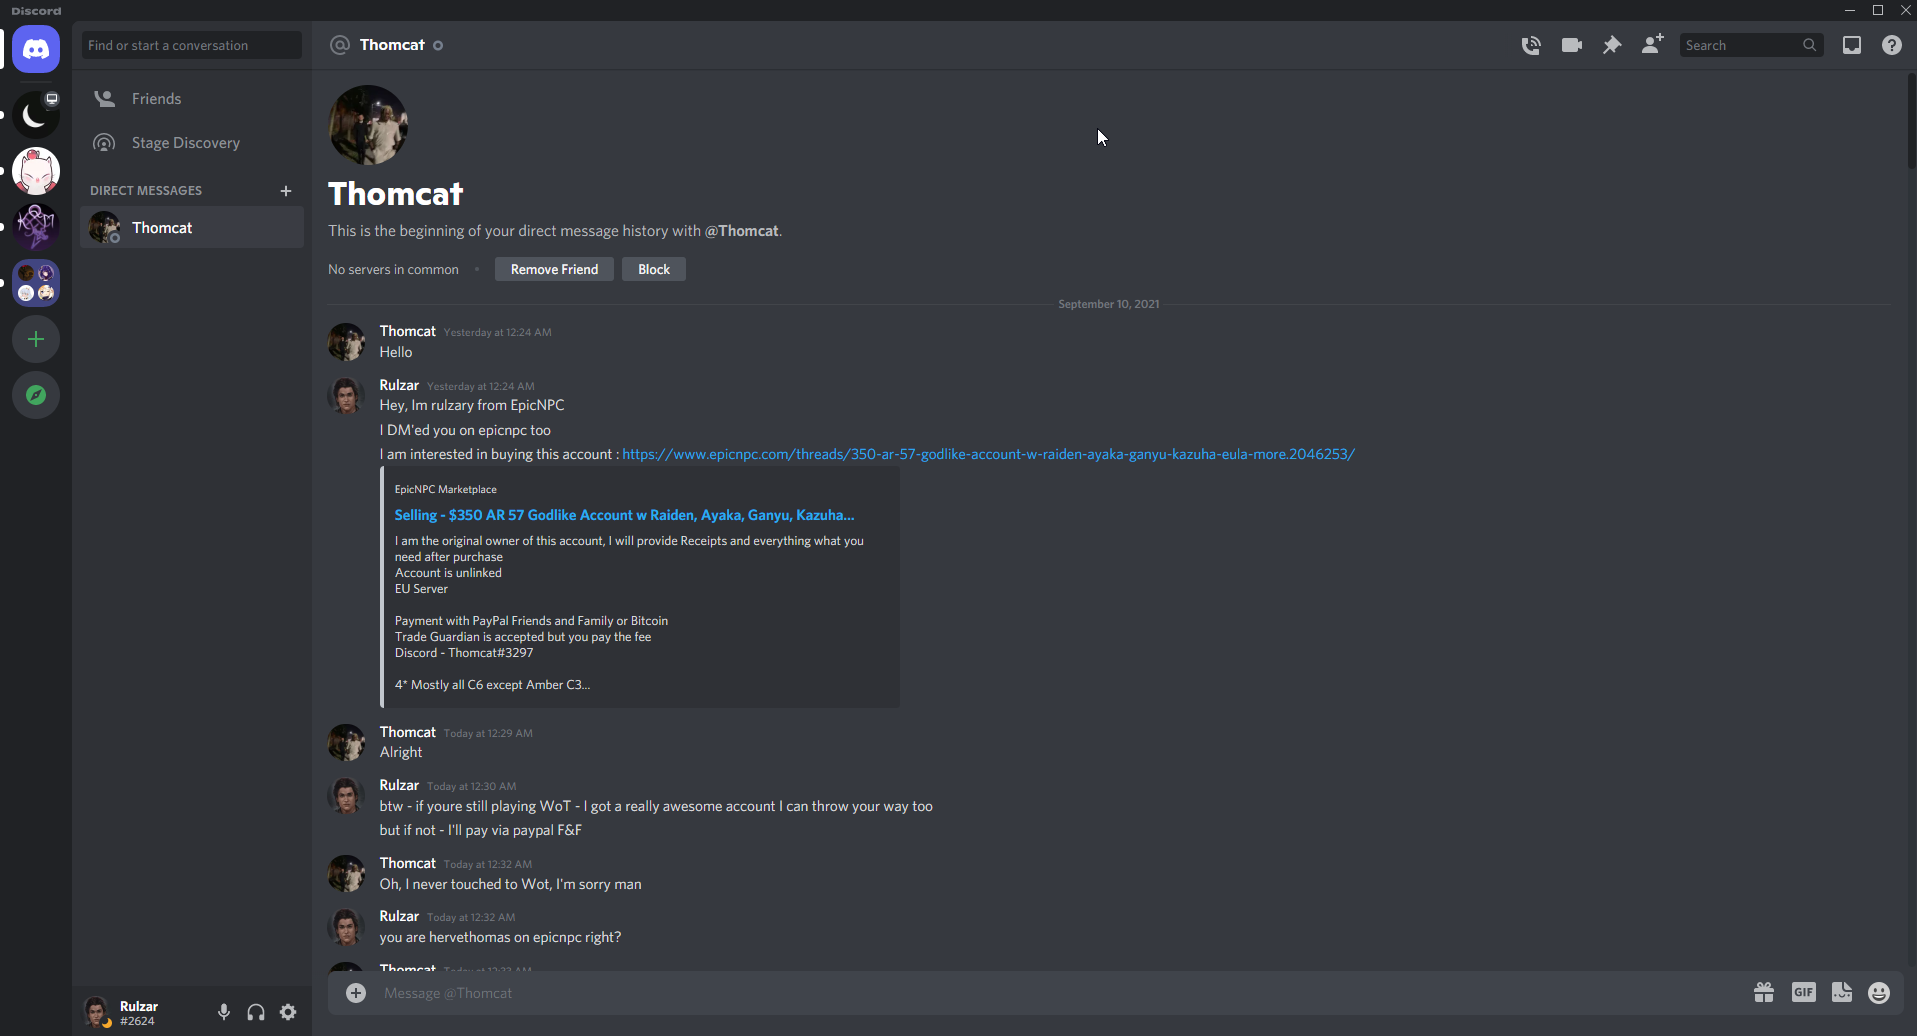Click the Thomcat username above 'Alright'
Viewport: 1917px width, 1036px height.
[407, 732]
